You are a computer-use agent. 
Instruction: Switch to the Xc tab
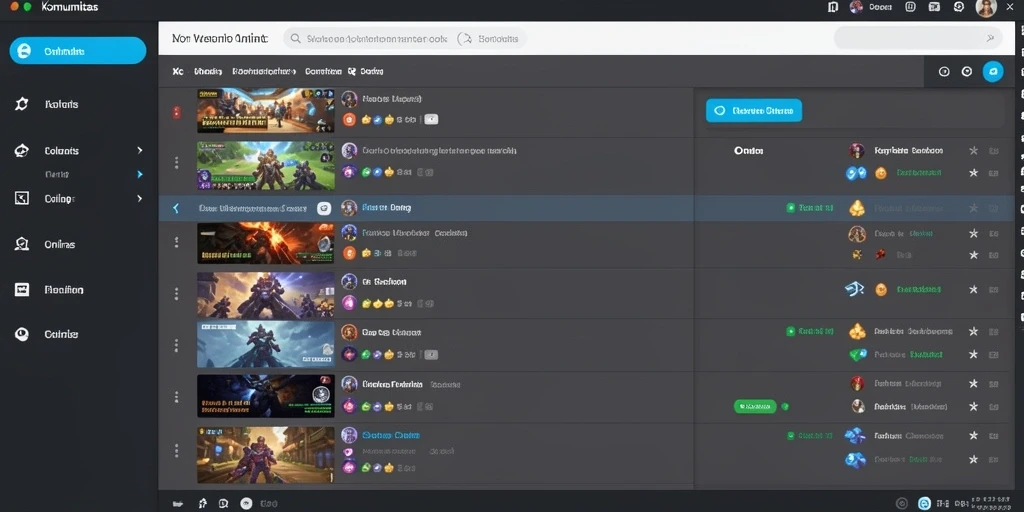click(178, 71)
